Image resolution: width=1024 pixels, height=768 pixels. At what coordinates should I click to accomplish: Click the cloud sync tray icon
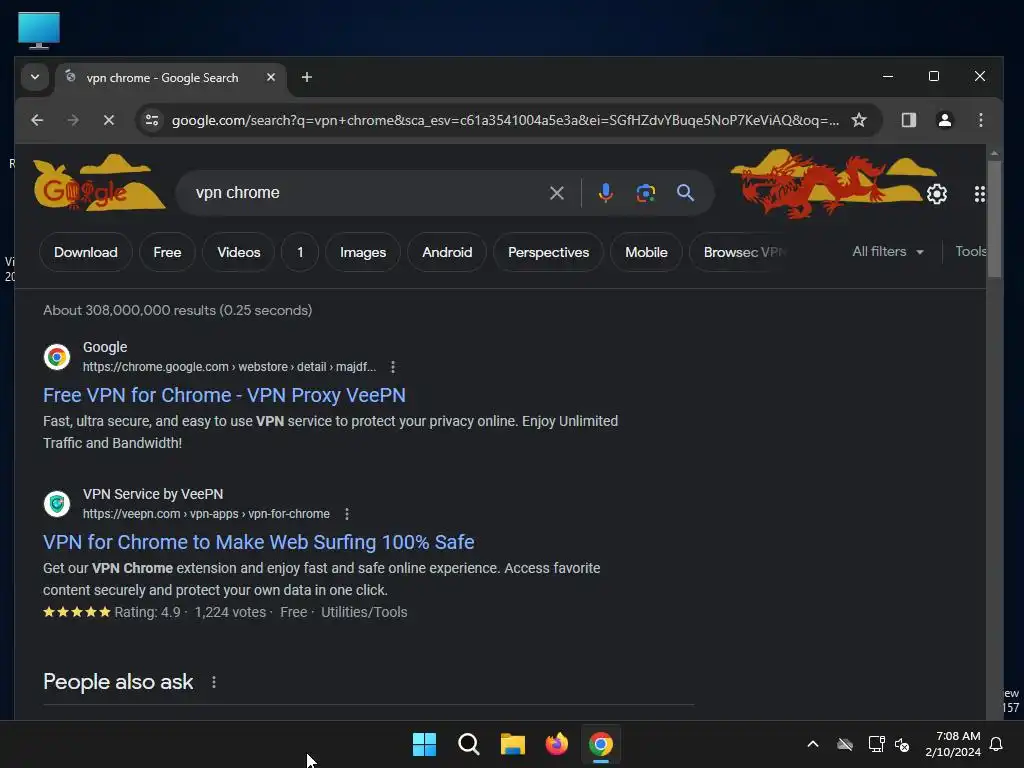coord(845,744)
